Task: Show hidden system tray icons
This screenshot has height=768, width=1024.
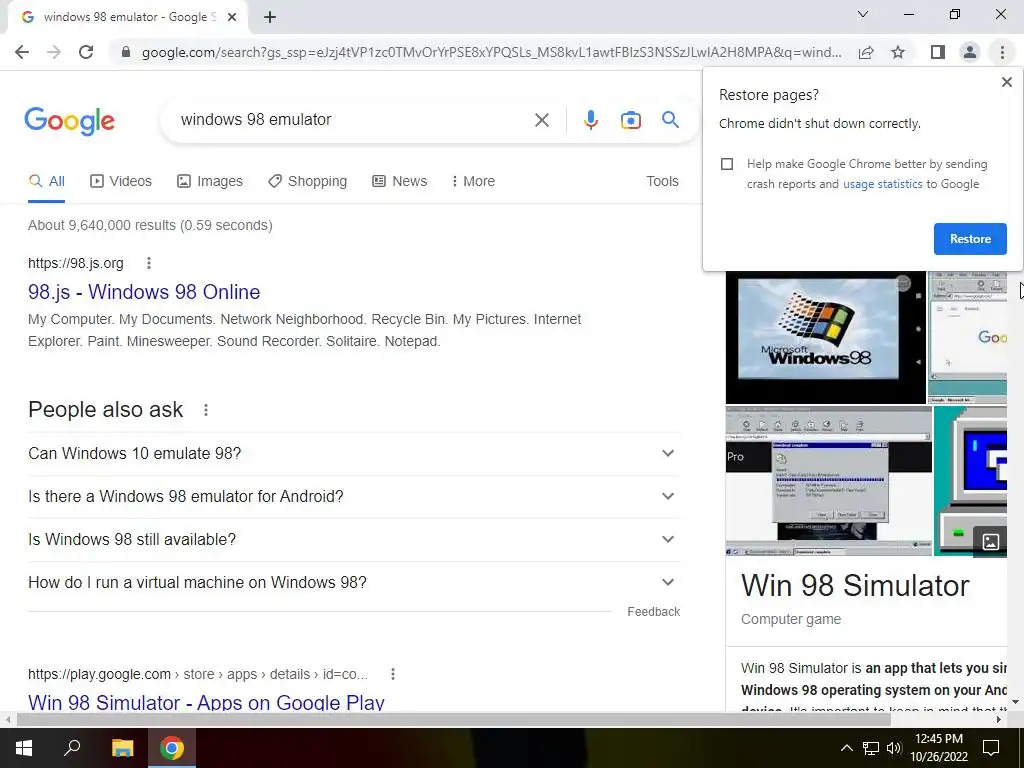Action: (x=846, y=748)
